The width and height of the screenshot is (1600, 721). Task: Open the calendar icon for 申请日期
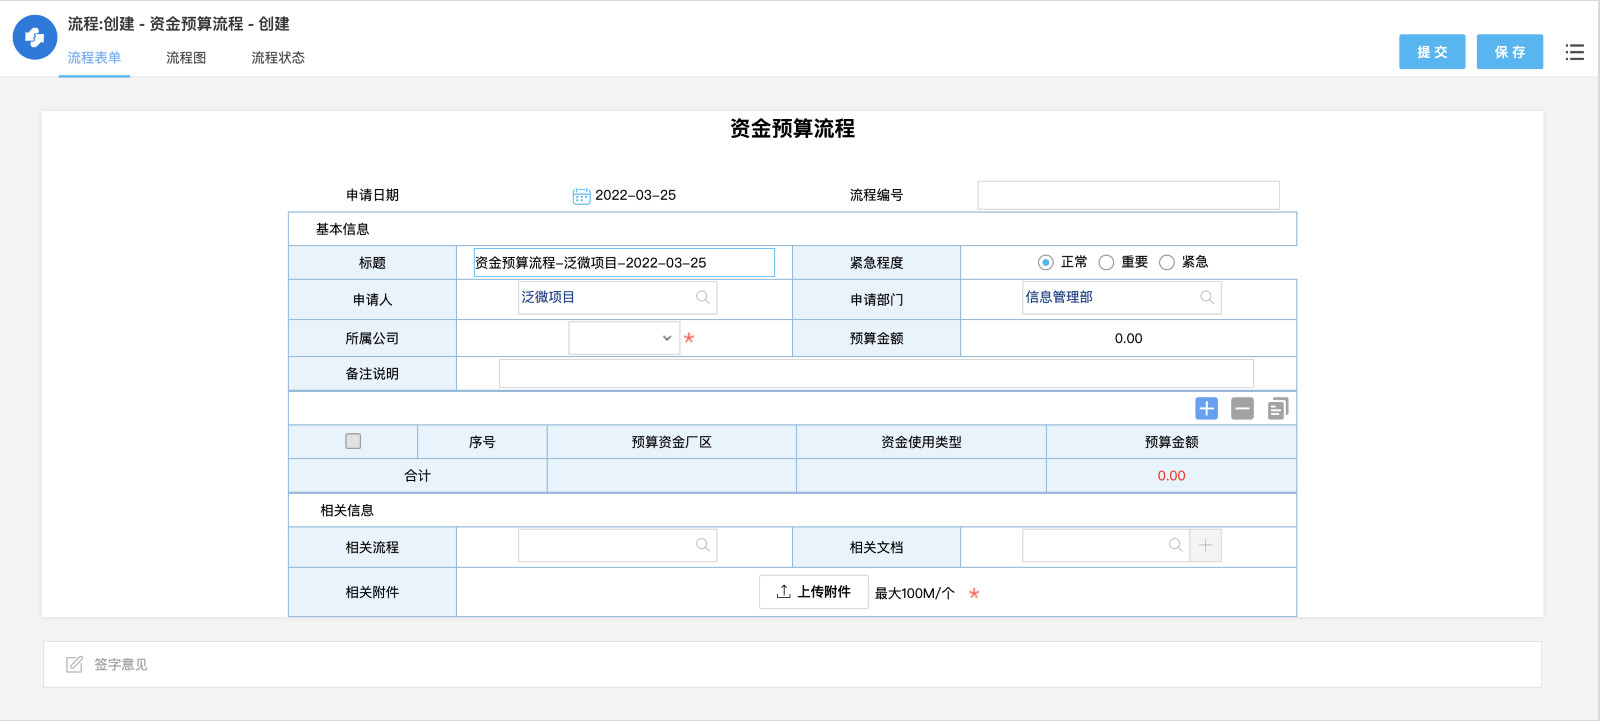pos(581,196)
